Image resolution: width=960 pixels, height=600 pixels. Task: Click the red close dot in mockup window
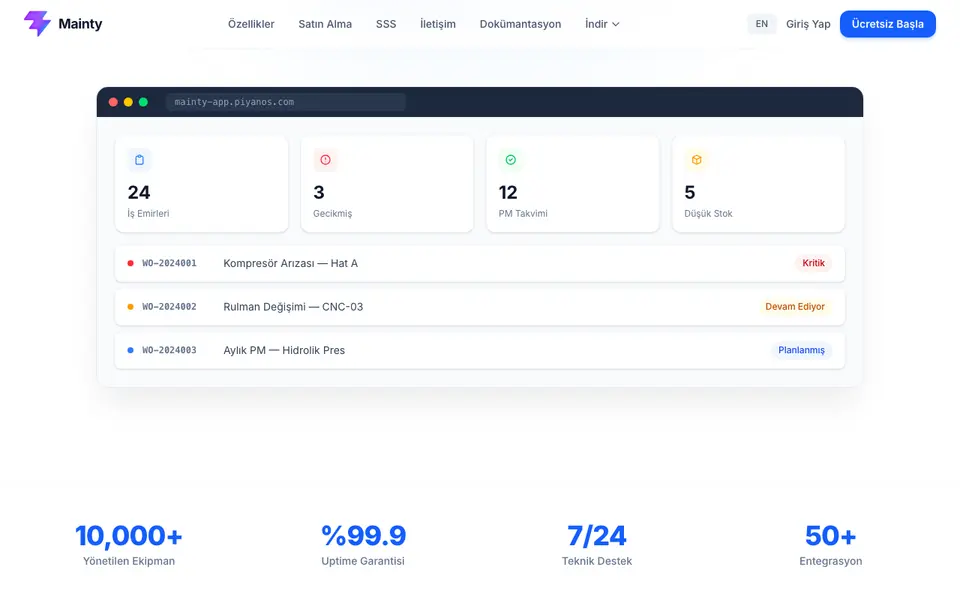pyautogui.click(x=113, y=102)
